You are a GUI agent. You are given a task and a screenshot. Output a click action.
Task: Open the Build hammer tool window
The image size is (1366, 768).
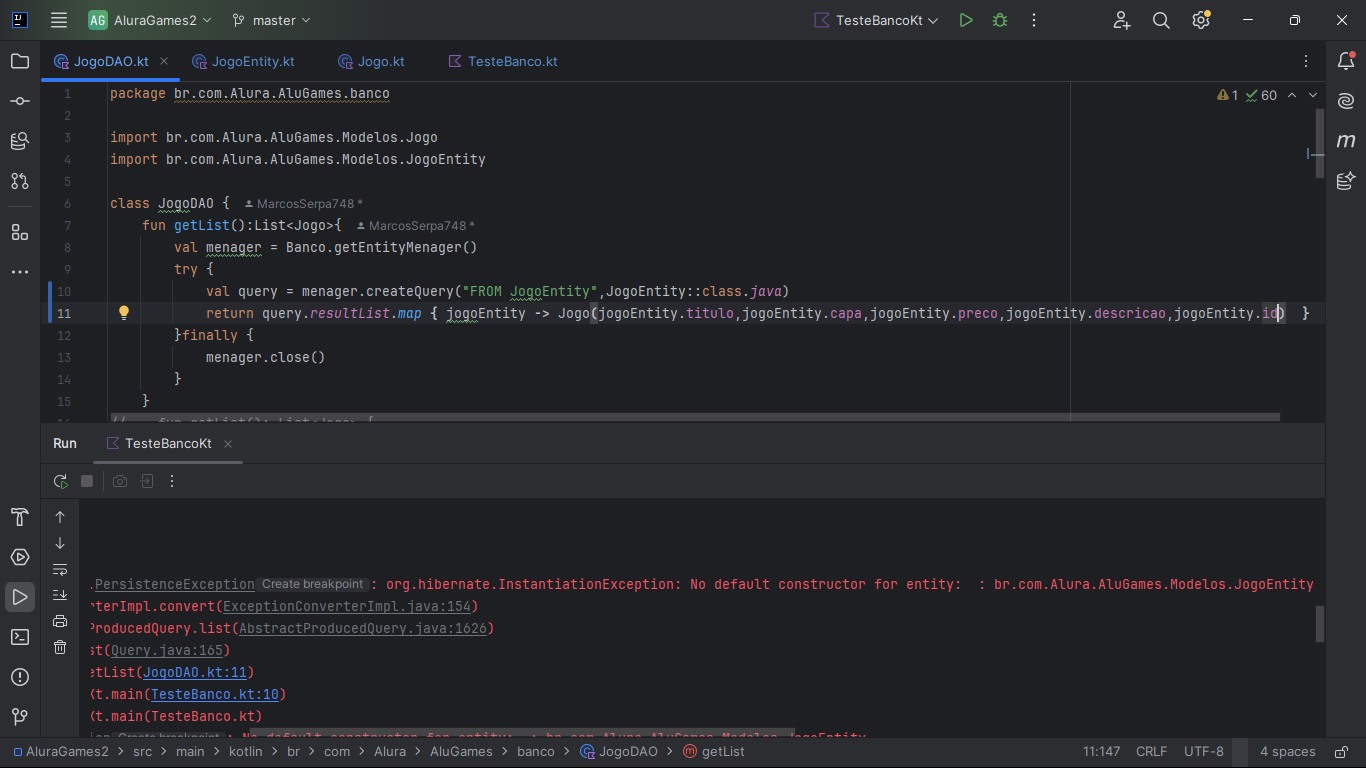click(20, 517)
